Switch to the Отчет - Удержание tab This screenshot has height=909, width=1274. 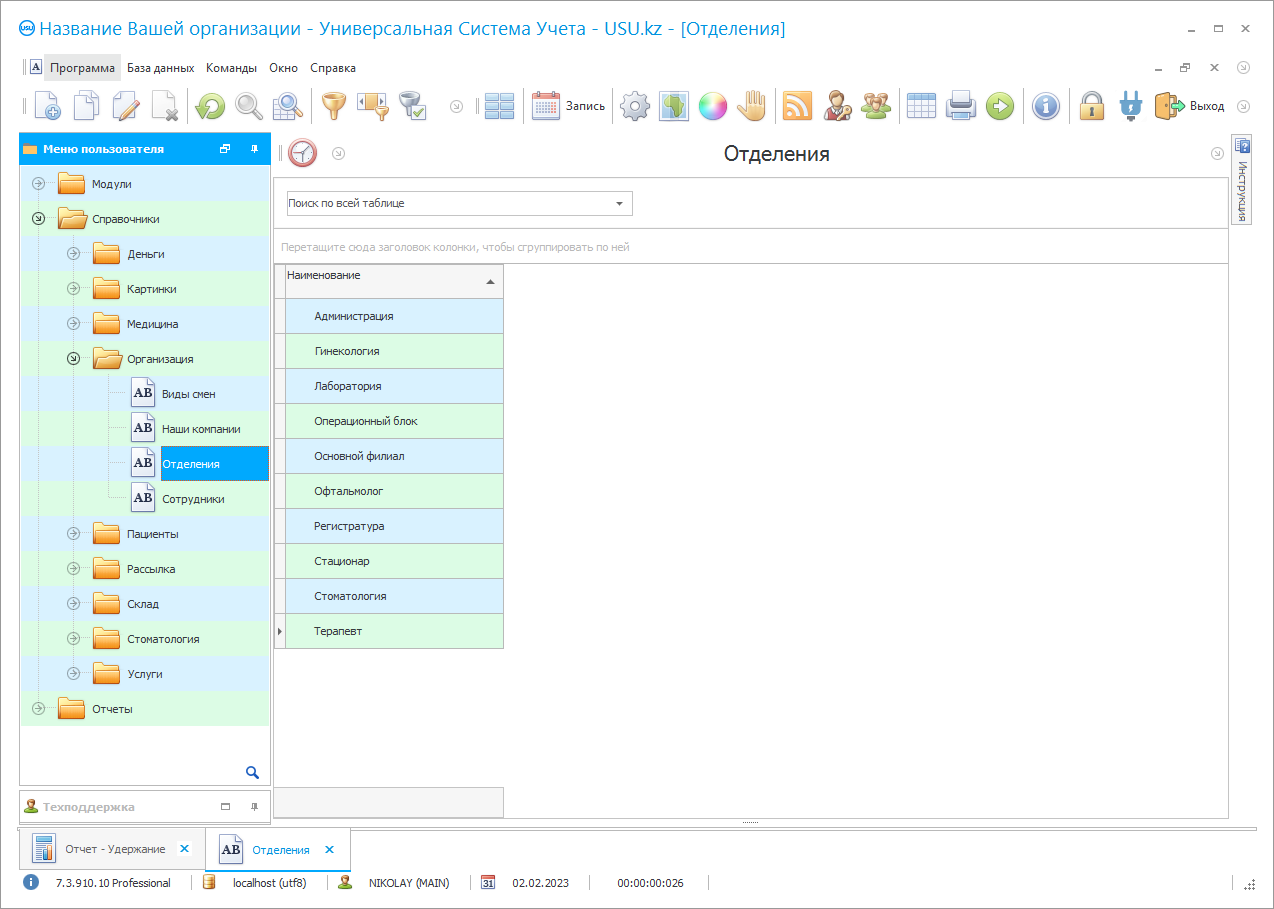[115, 849]
